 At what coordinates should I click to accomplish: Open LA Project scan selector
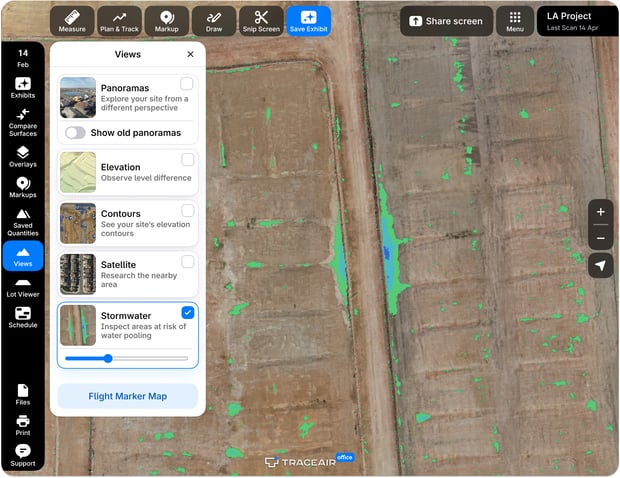[x=577, y=21]
